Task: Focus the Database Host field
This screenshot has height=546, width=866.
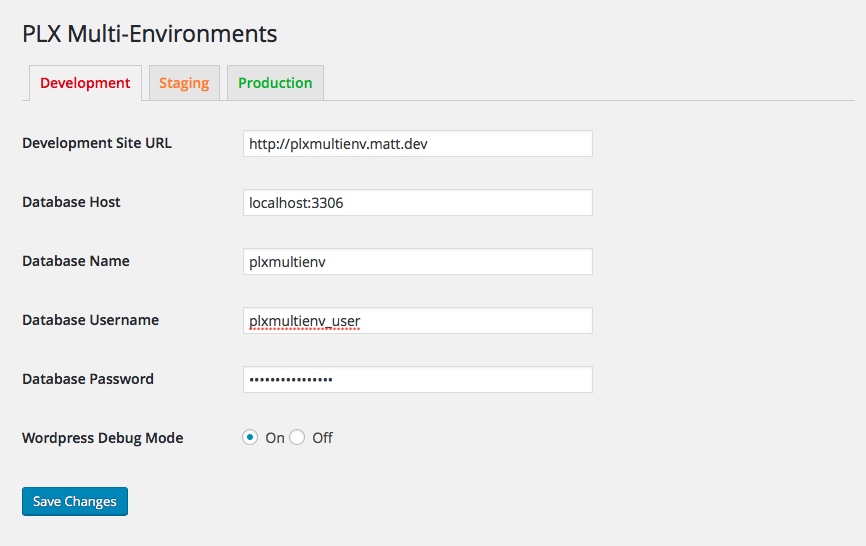Action: click(418, 203)
